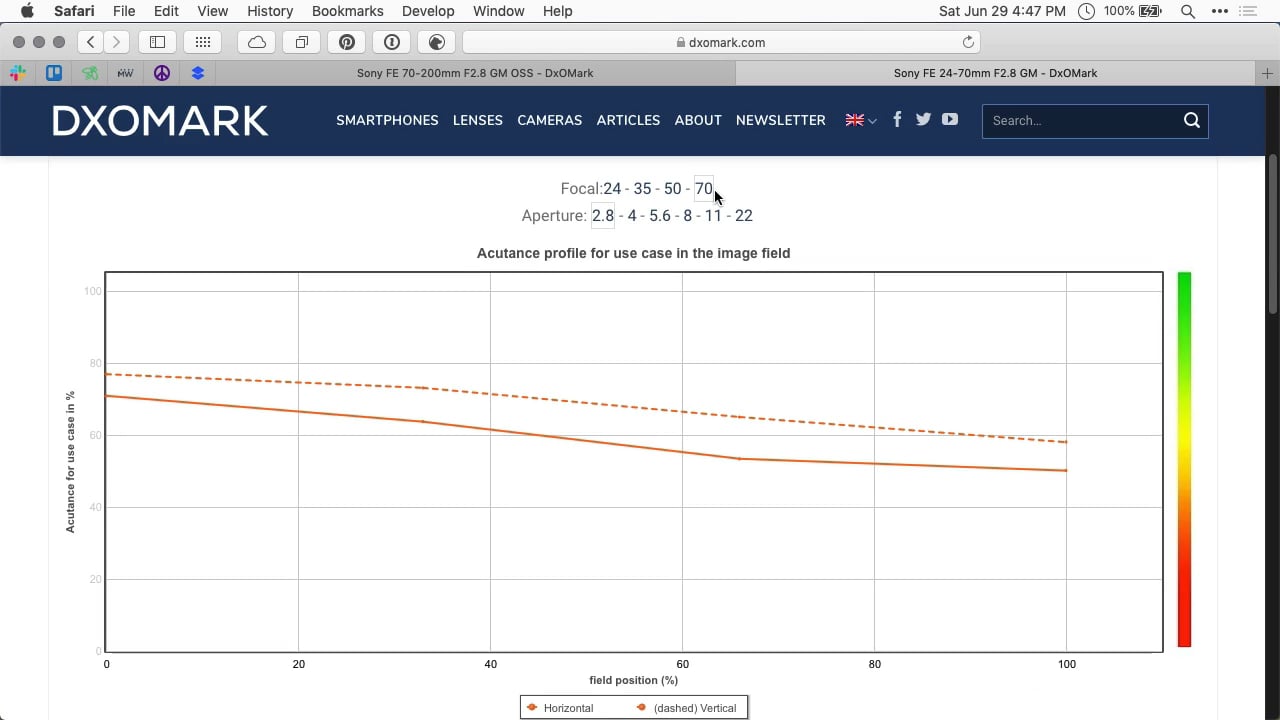The width and height of the screenshot is (1280, 720).
Task: Open the Time Machine clock icon in menu bar
Action: (x=1087, y=11)
